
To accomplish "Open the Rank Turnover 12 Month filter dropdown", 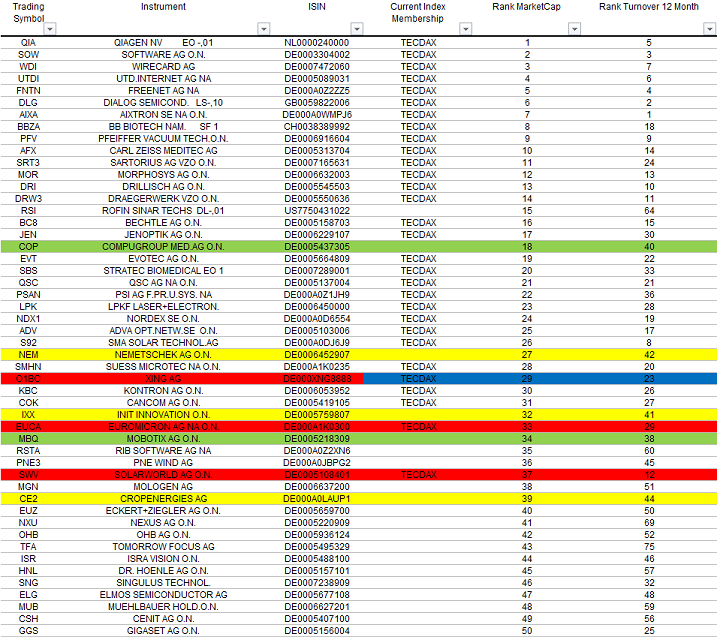I will click(x=709, y=29).
